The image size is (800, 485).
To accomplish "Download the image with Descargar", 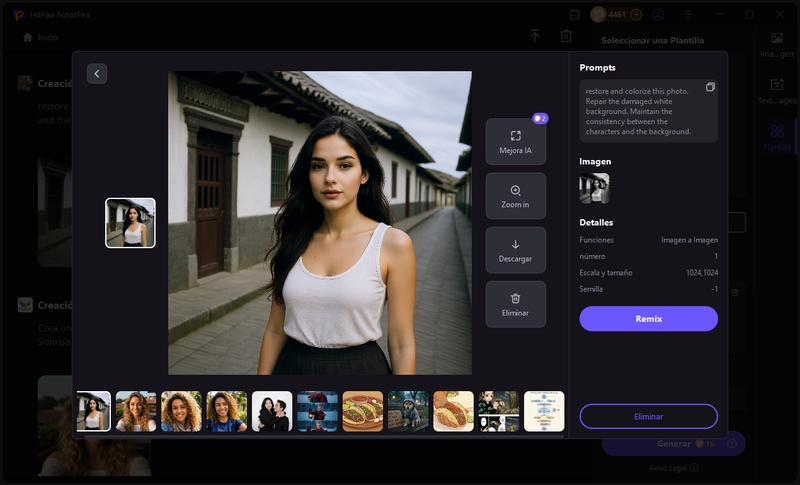I will click(x=515, y=250).
